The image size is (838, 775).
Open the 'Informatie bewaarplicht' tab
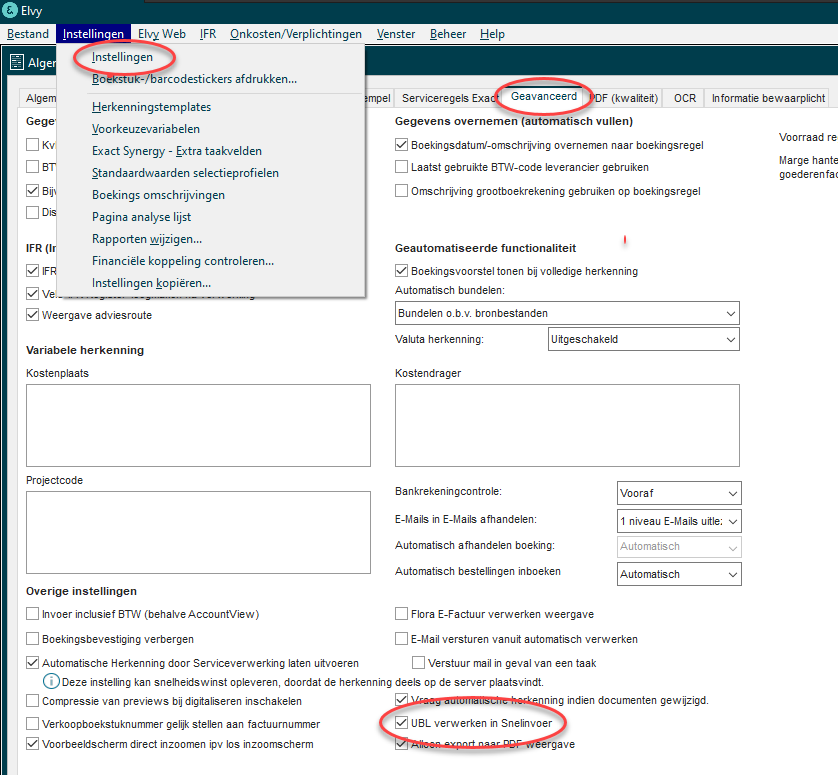pos(768,98)
